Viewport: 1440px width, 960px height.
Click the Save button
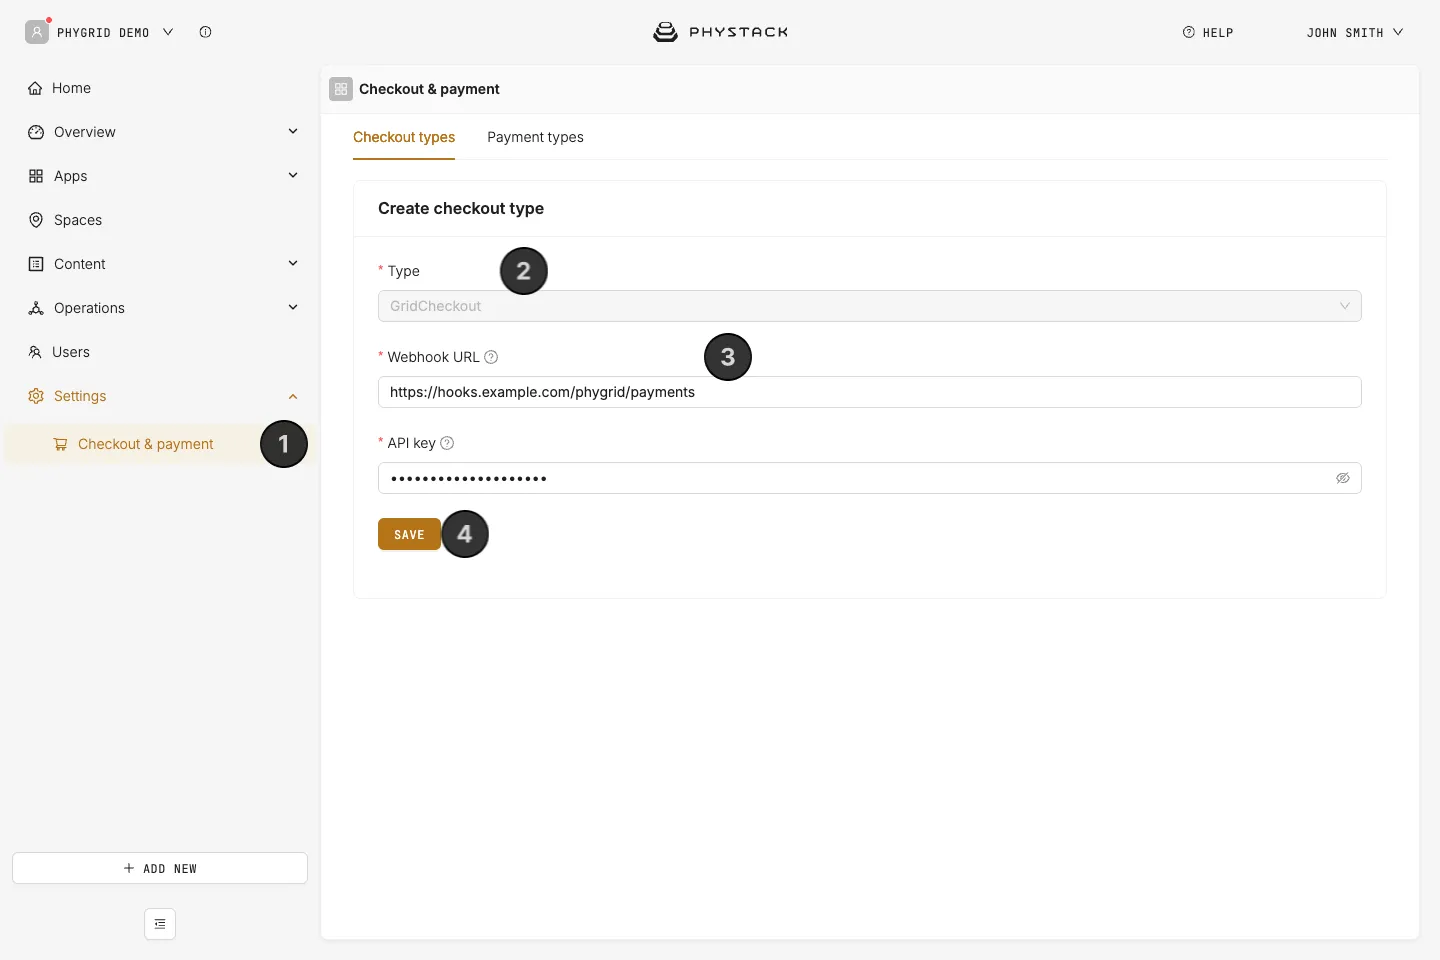click(x=409, y=534)
